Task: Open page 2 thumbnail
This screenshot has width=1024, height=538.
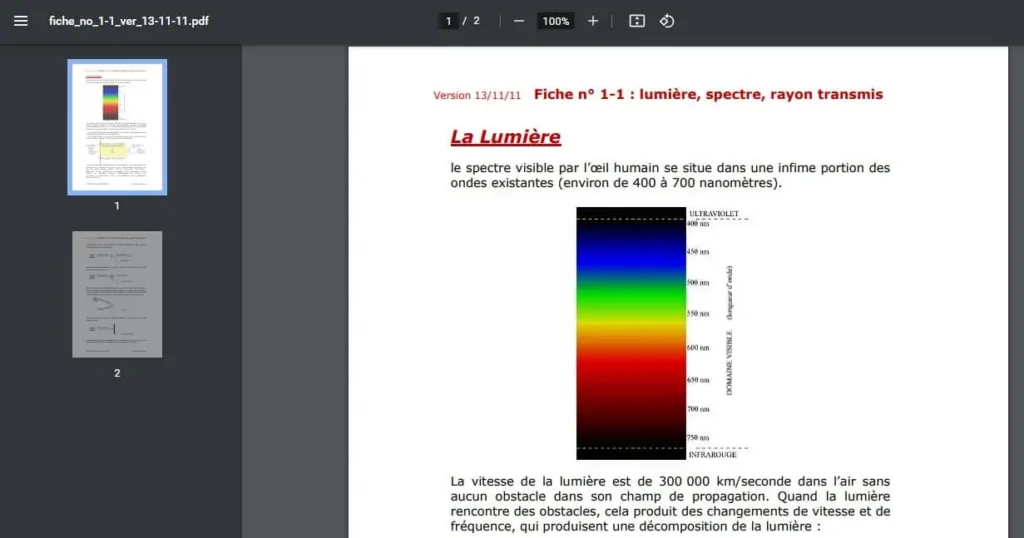Action: 117,294
